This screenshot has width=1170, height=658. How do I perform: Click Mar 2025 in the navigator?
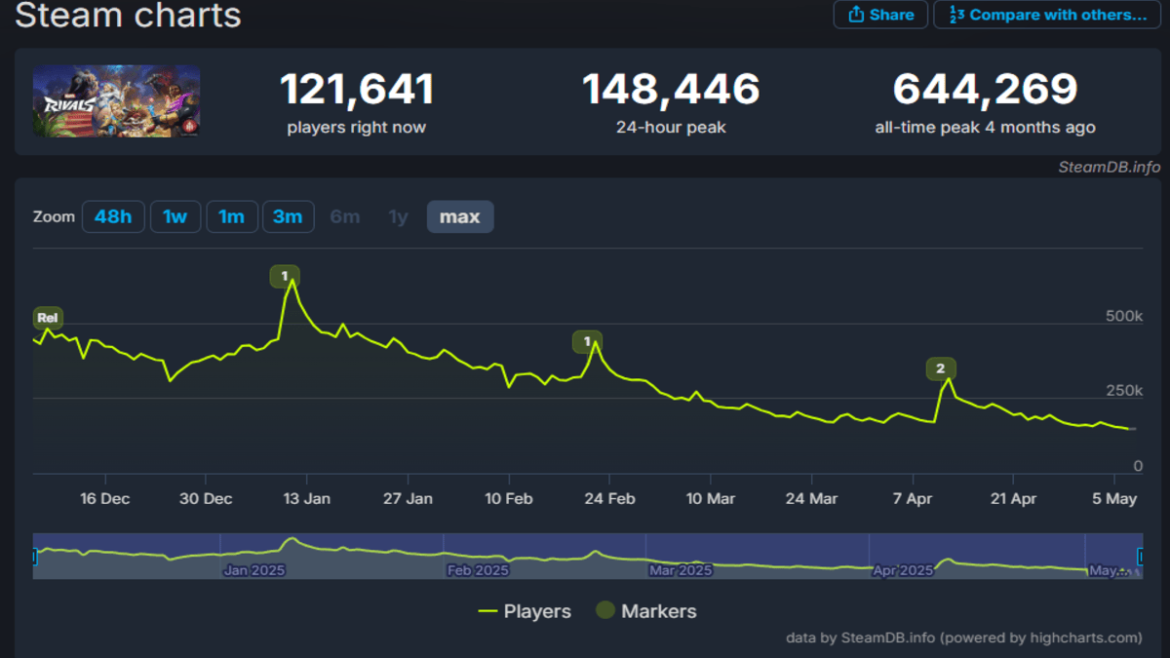pos(681,570)
